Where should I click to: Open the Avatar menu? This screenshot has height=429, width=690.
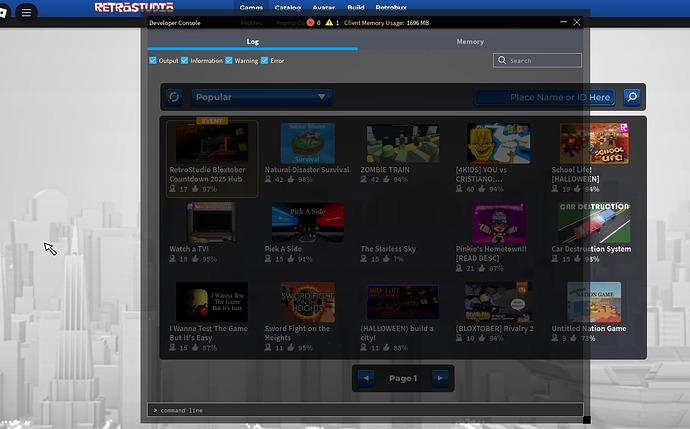point(323,7)
